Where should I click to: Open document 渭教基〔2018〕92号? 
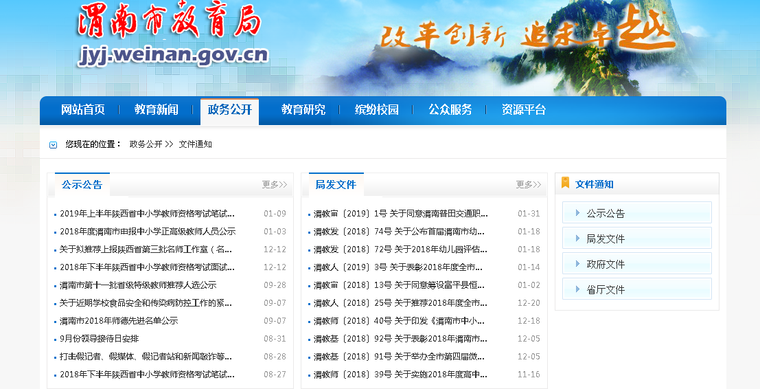pos(400,339)
